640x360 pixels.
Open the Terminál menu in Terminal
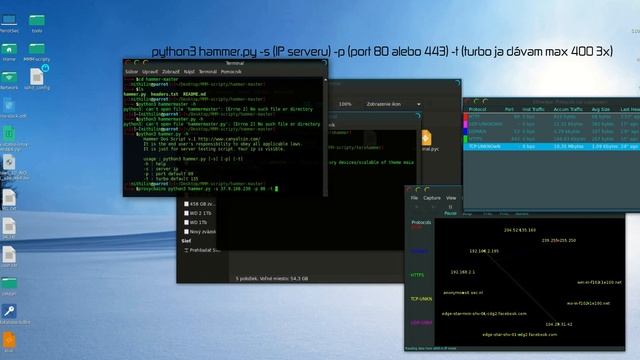208,72
